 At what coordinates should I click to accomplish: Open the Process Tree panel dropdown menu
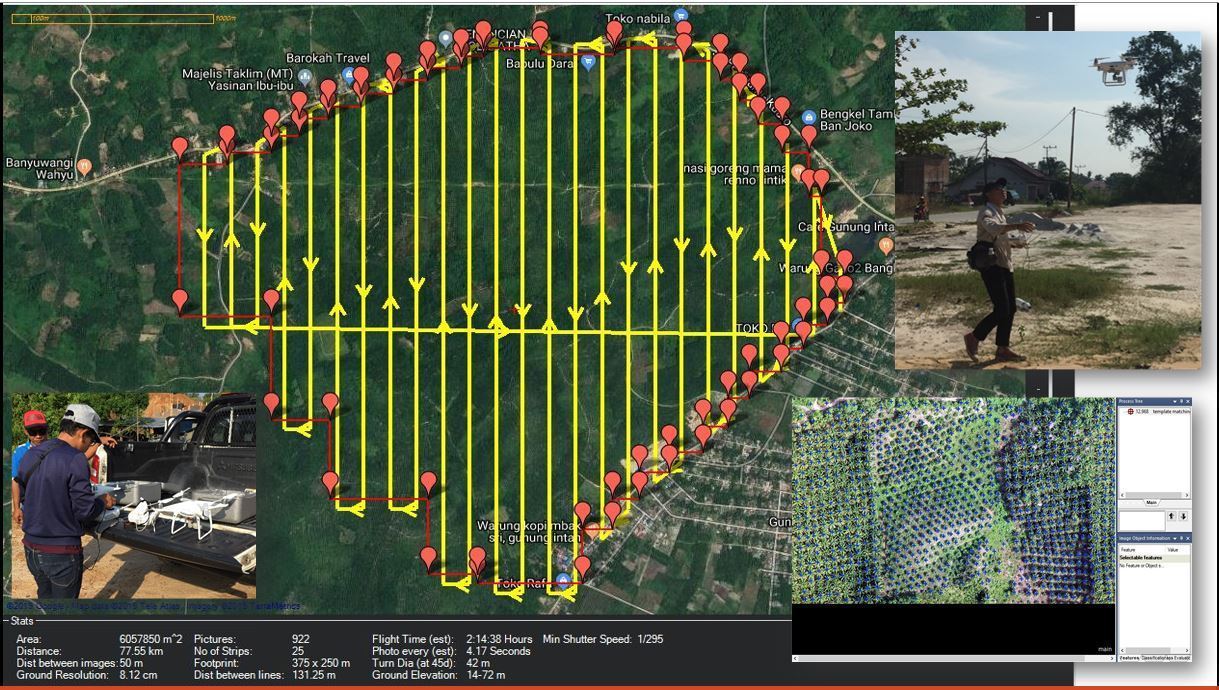coord(1175,402)
